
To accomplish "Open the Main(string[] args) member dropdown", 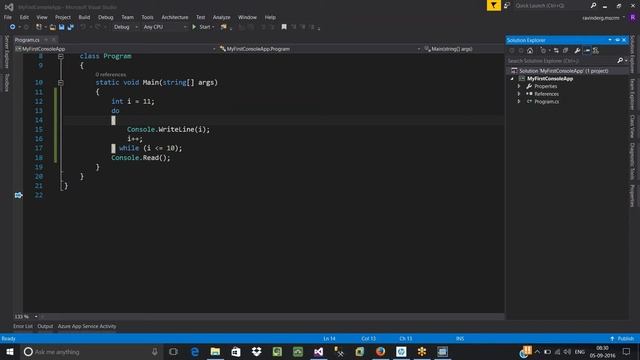I will [463, 49].
